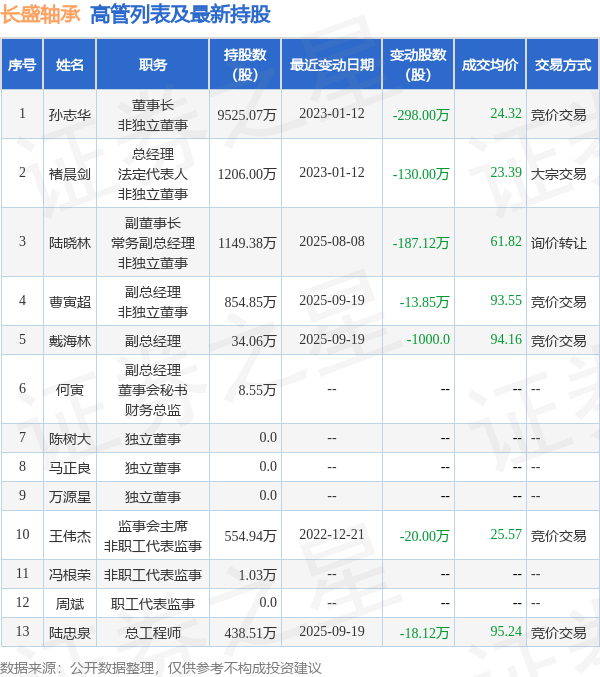
Task: Click 孙志华's trade method 竞价交易
Action: tap(559, 115)
